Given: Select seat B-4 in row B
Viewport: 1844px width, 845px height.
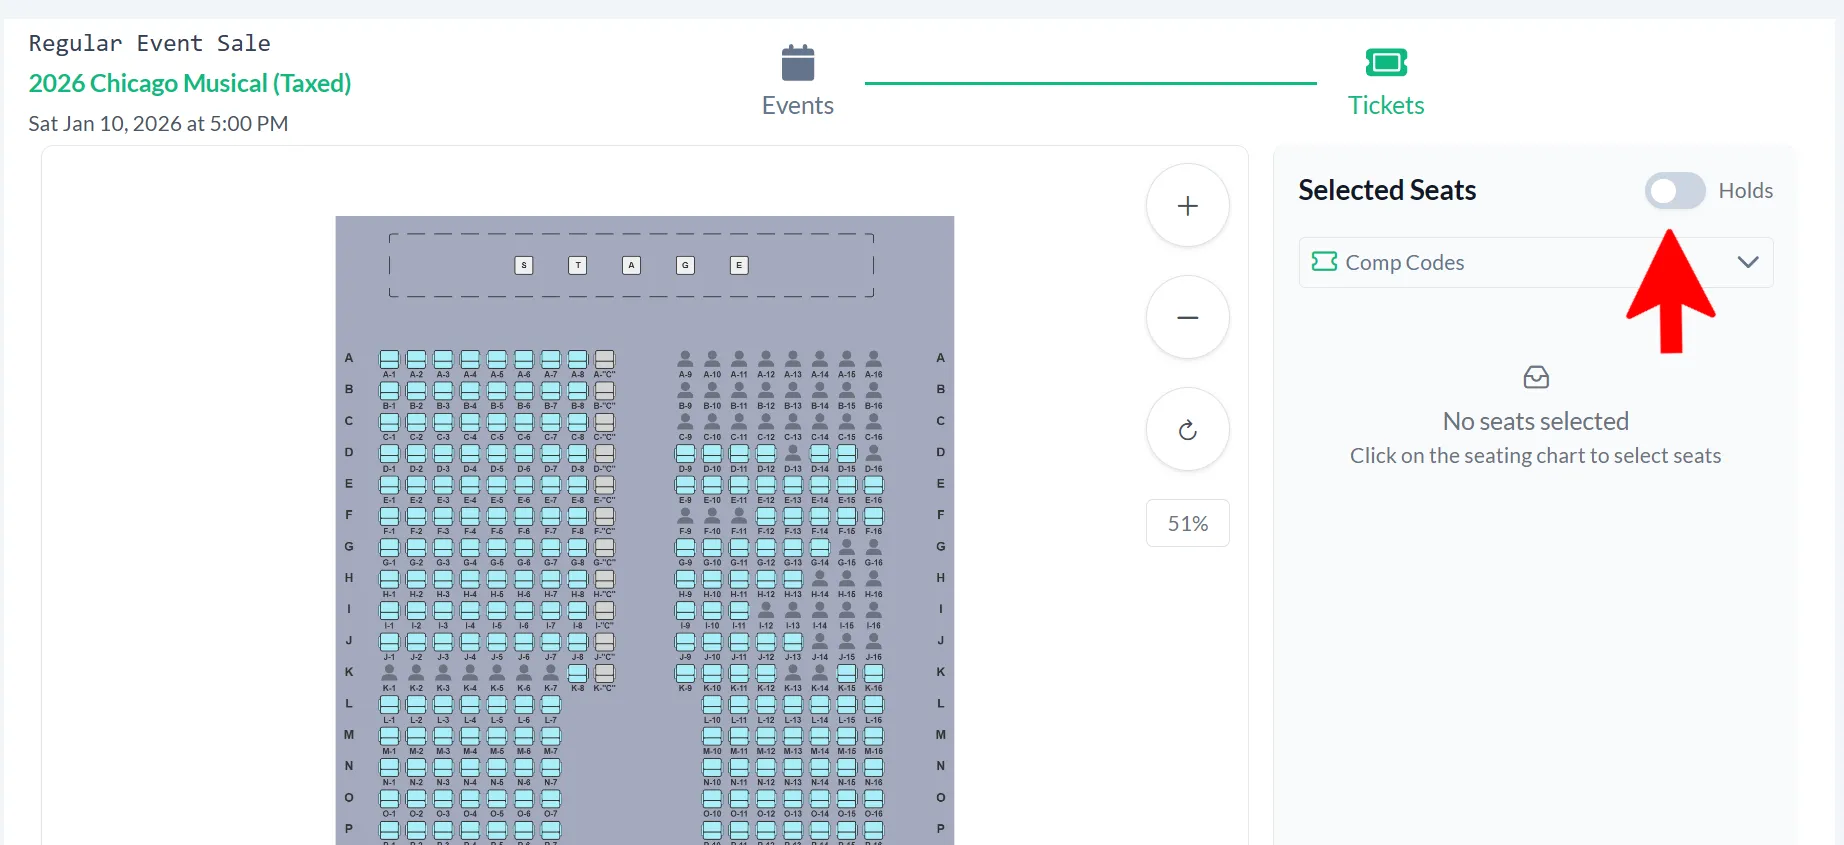Looking at the screenshot, I should click(x=470, y=390).
